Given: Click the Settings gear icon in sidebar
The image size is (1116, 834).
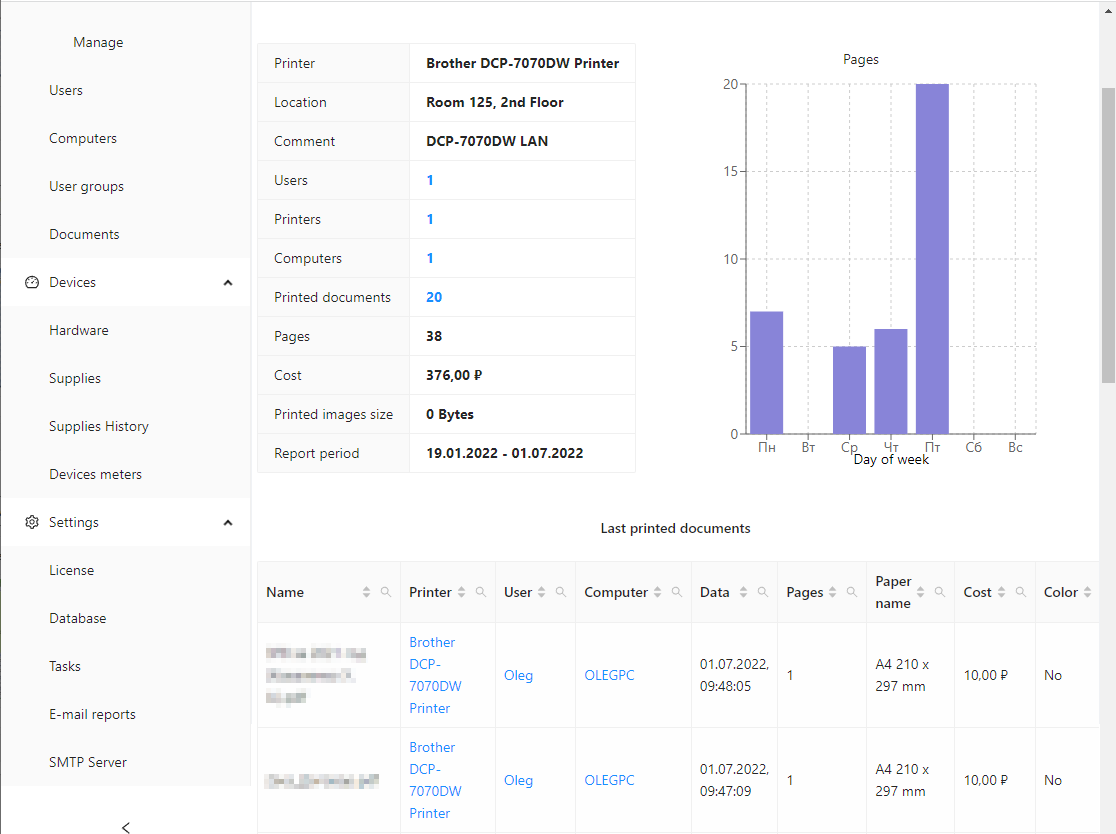Looking at the screenshot, I should point(32,523).
